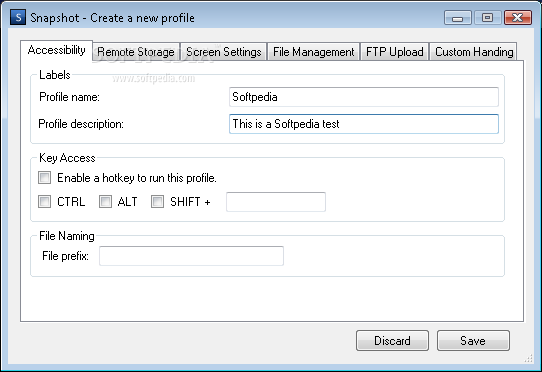Focus the Profile description input field
542x372 pixels.
point(364,124)
